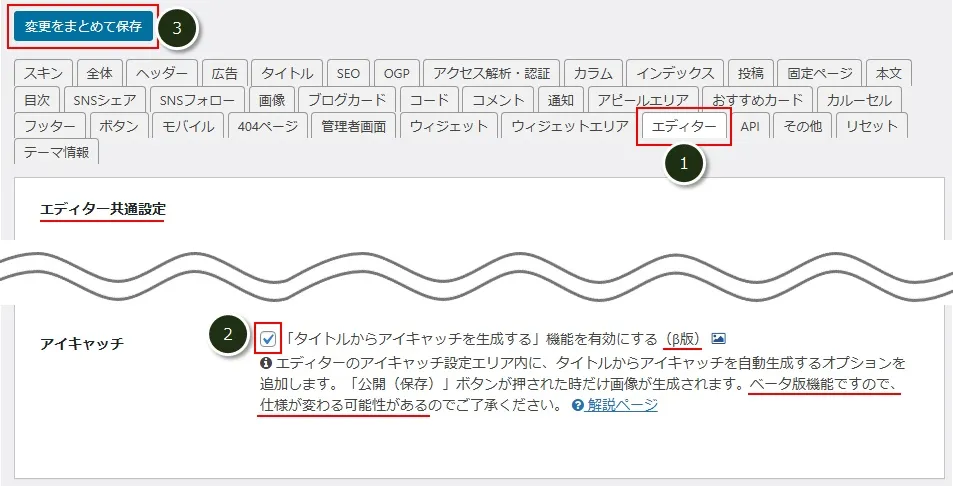953x486 pixels.
Task: Open the スキン tab
Action: coord(42,74)
